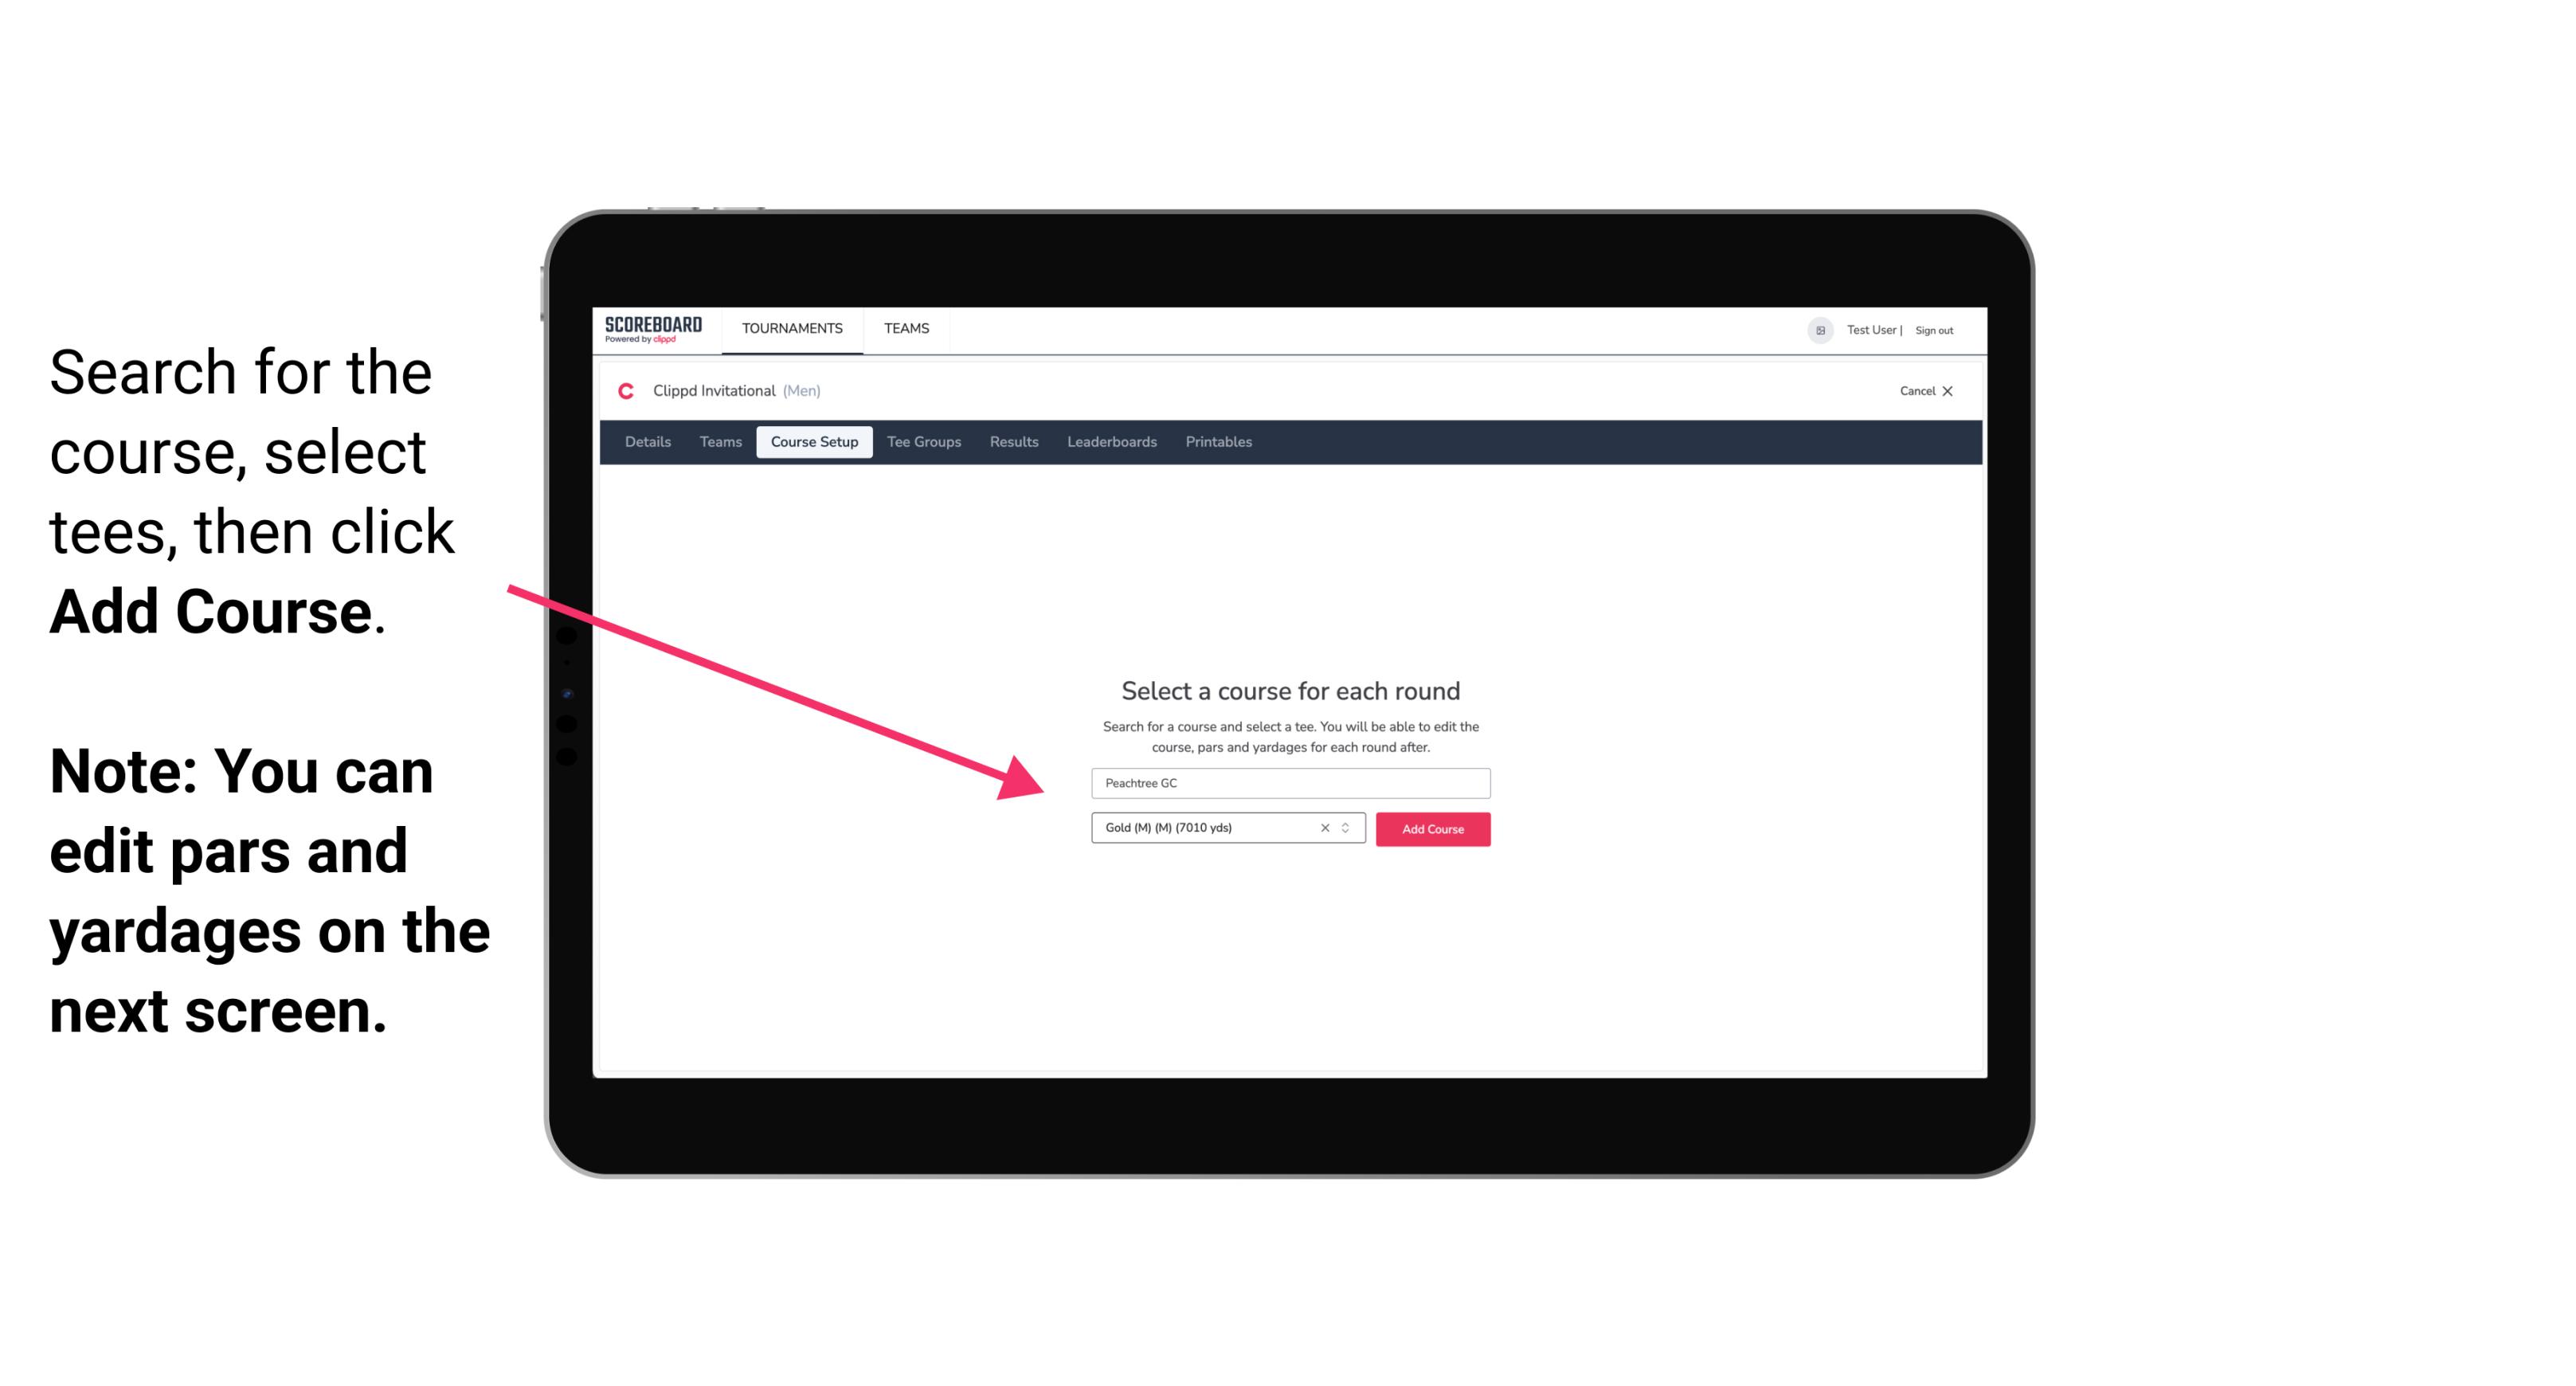2576x1386 pixels.
Task: Select the Tee Groups tab
Action: point(923,442)
